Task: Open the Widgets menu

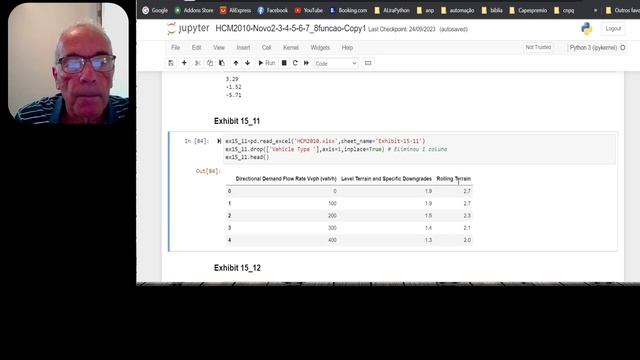Action: coord(320,48)
